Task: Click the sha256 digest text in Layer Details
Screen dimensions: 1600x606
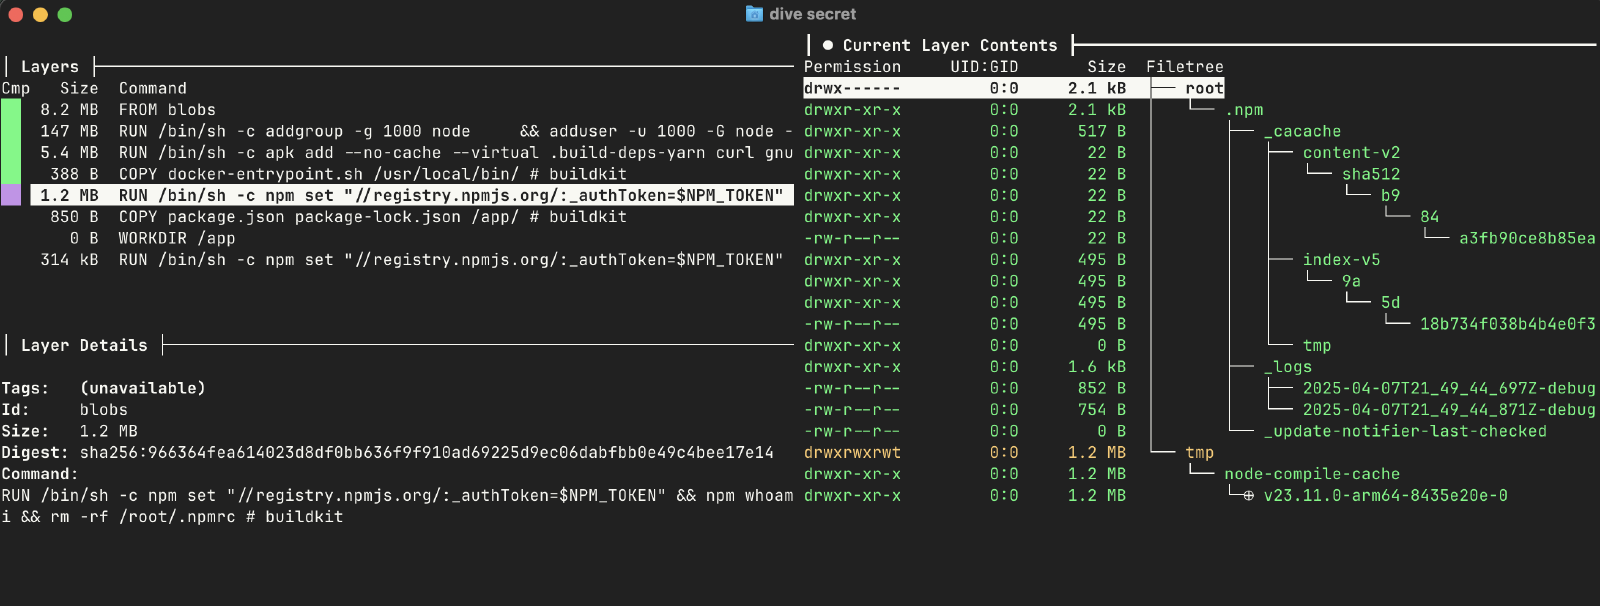Action: (x=426, y=453)
